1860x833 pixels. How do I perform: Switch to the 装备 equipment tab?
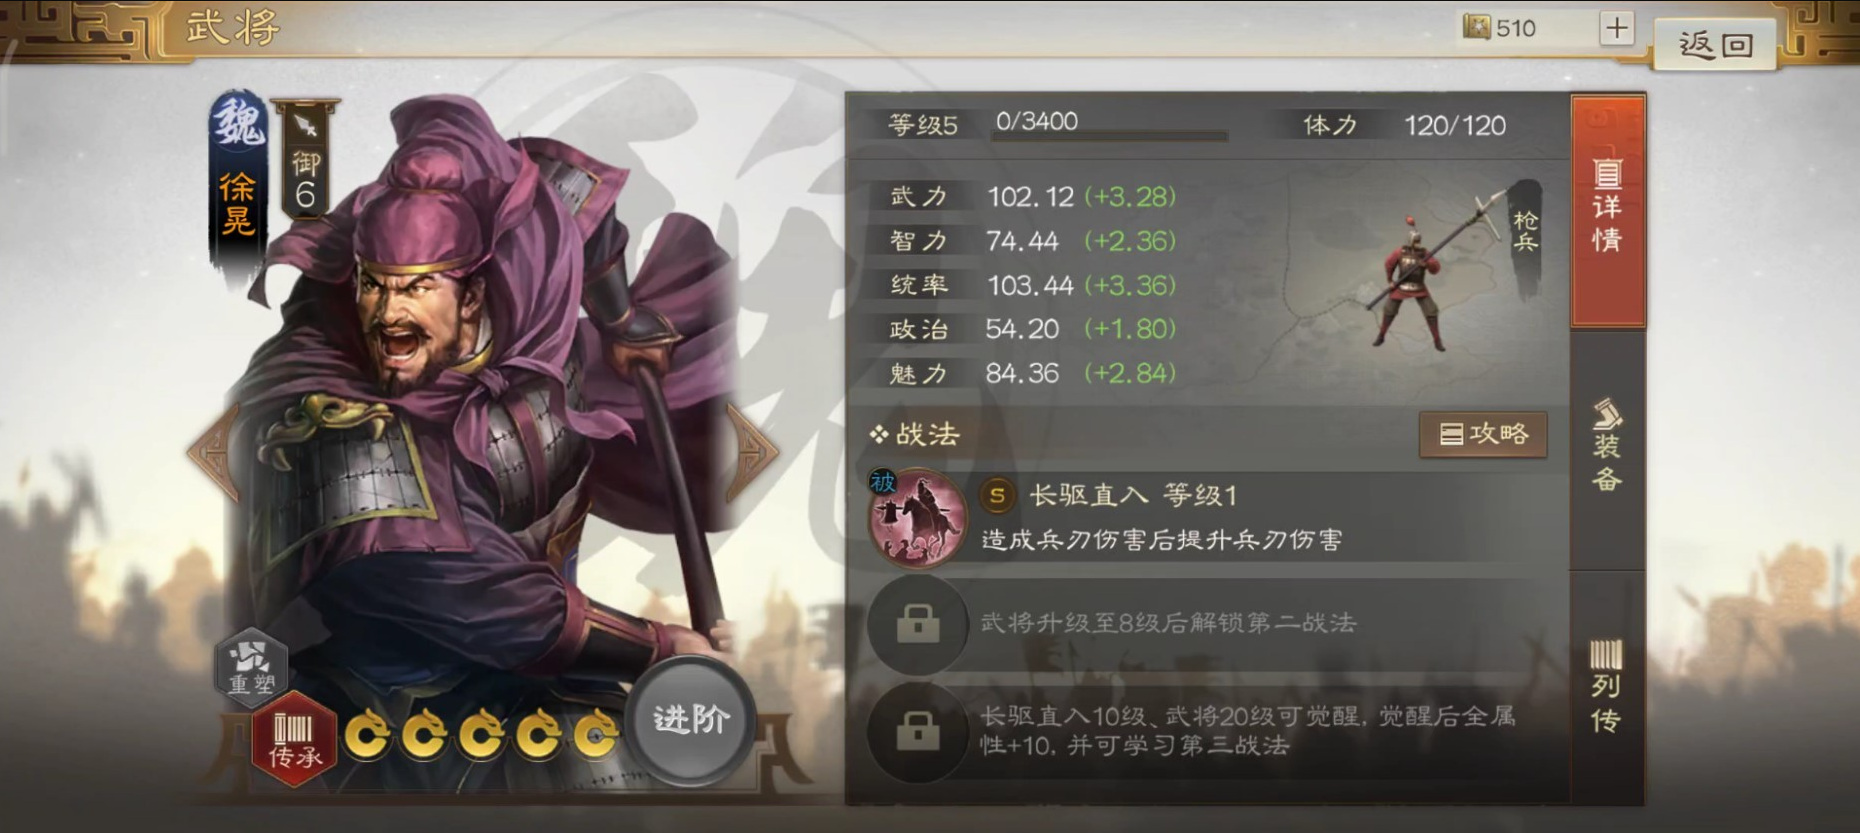pos(1607,446)
